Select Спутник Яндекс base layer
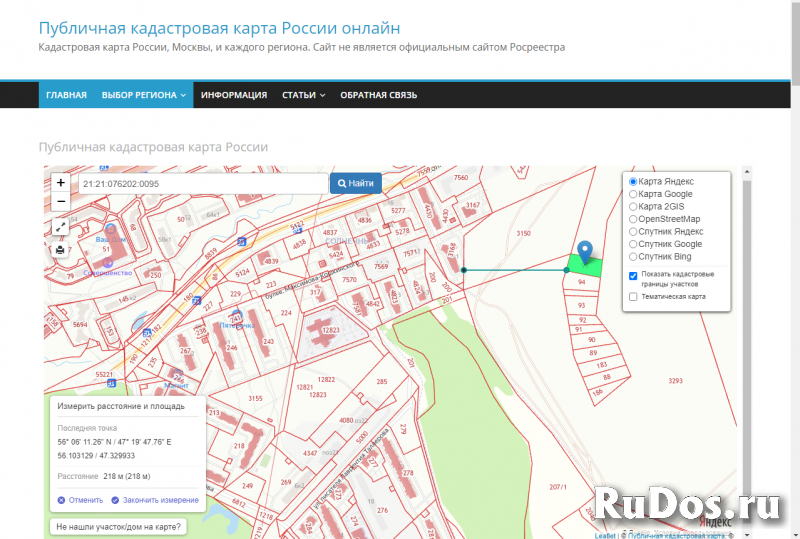 633,232
